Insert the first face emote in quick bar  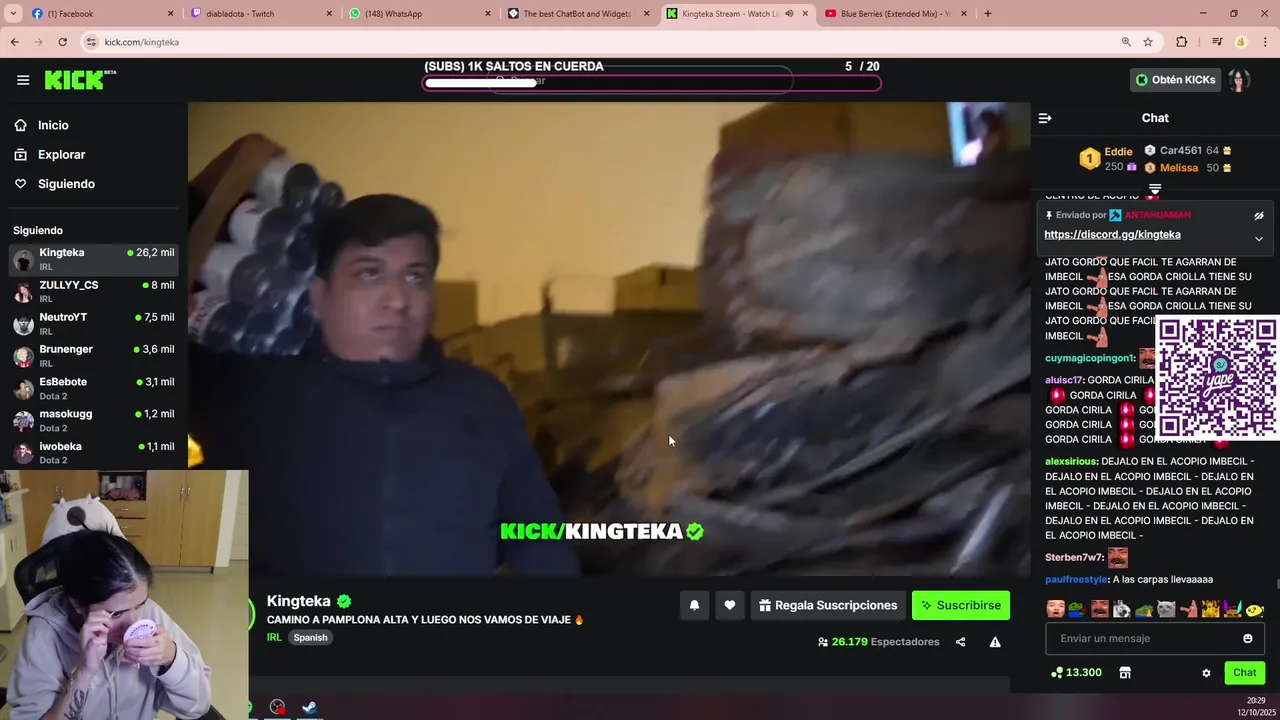[1055, 609]
